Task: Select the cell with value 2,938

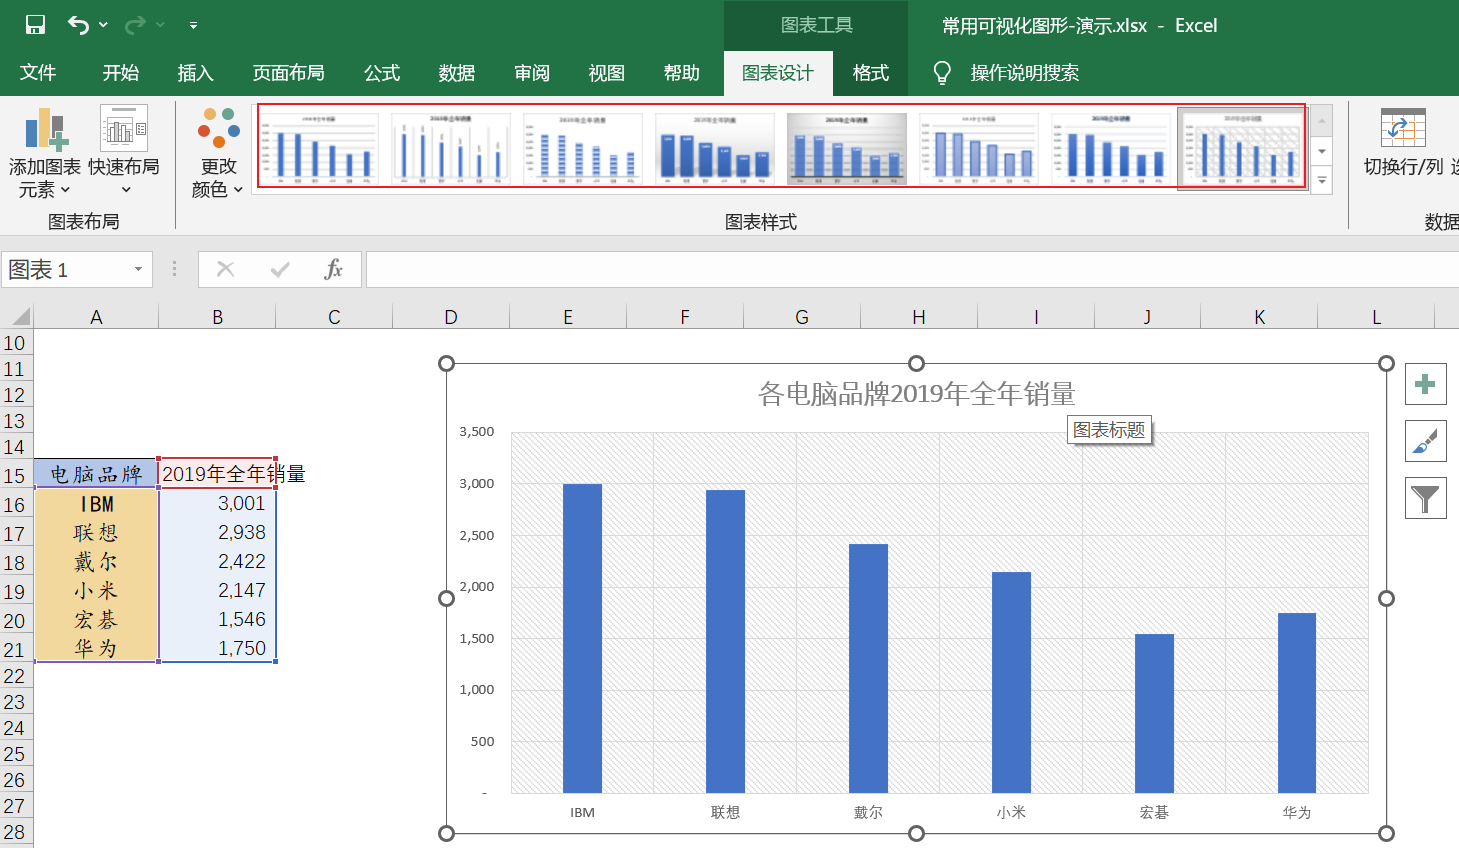Action: point(217,533)
